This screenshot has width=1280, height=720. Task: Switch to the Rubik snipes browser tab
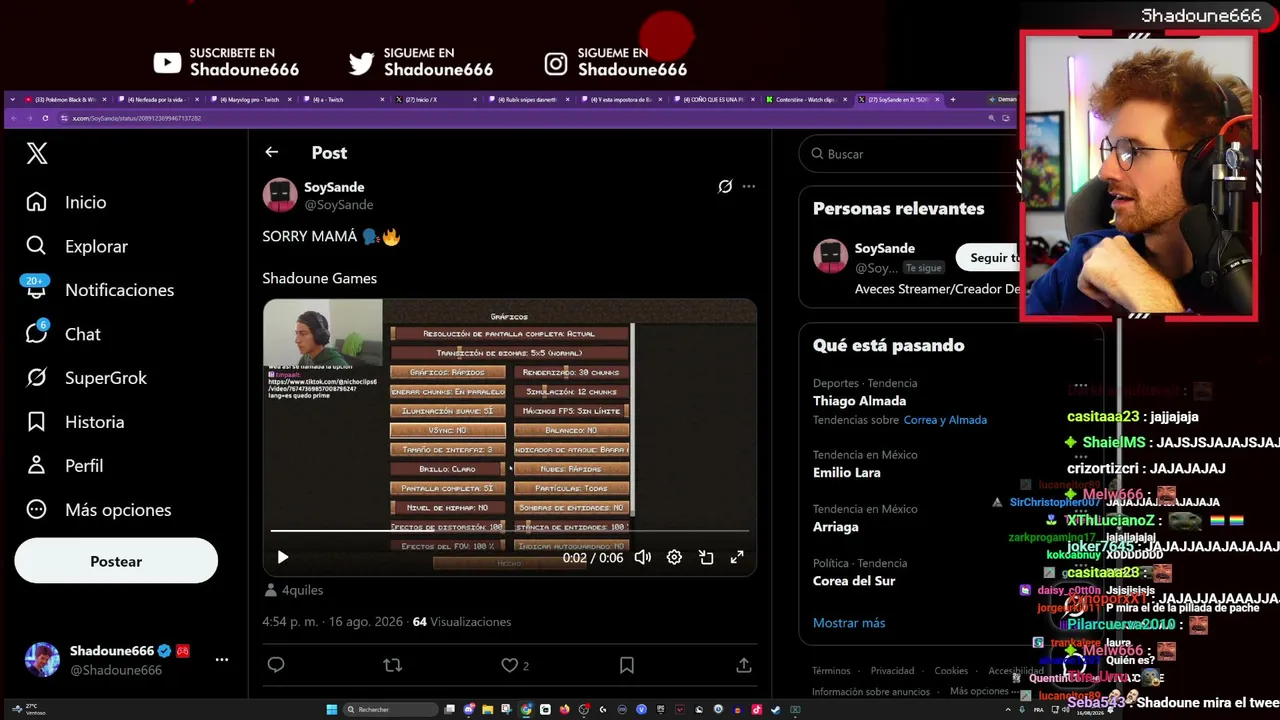pos(530,100)
